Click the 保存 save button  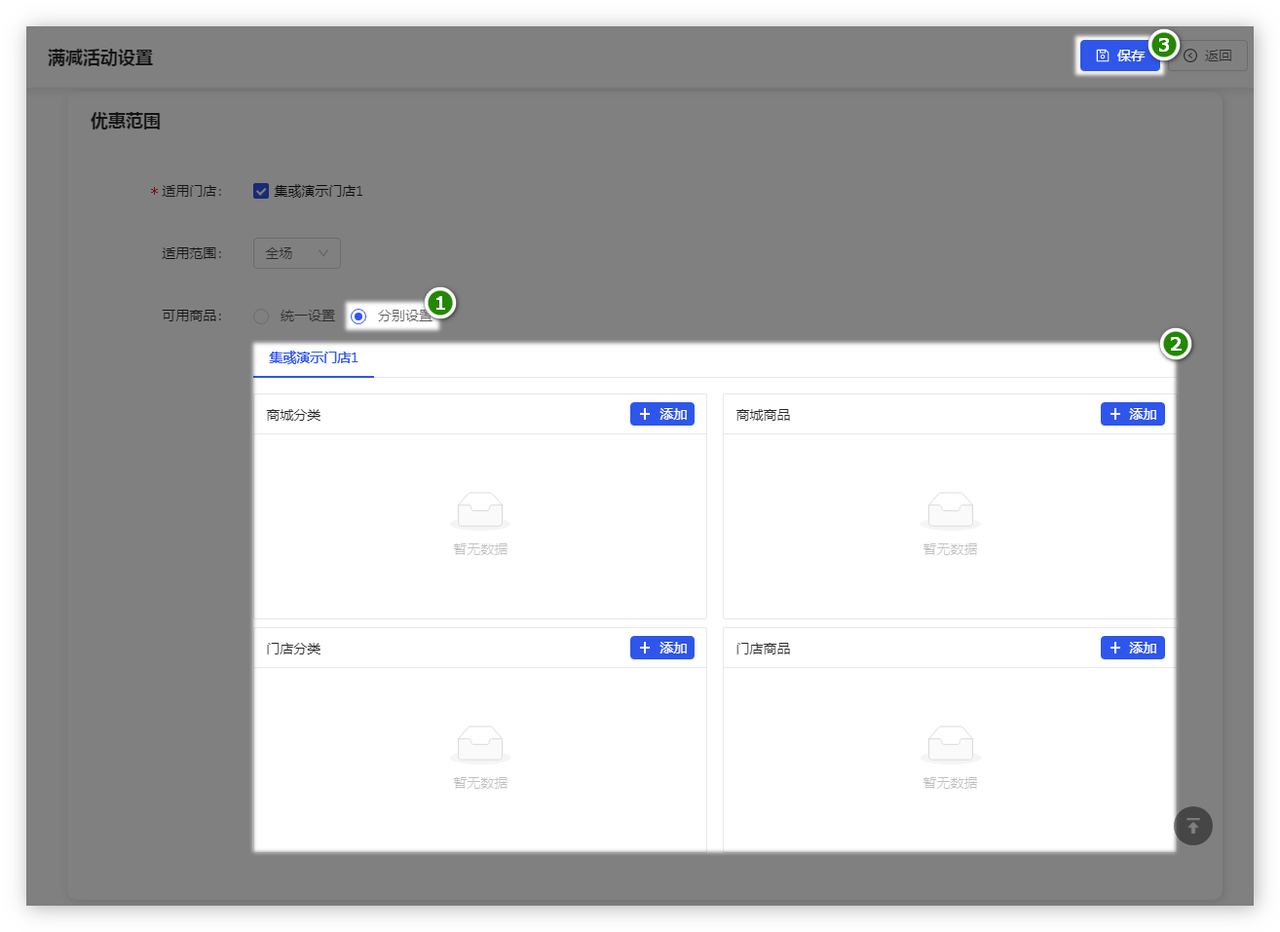(1120, 56)
